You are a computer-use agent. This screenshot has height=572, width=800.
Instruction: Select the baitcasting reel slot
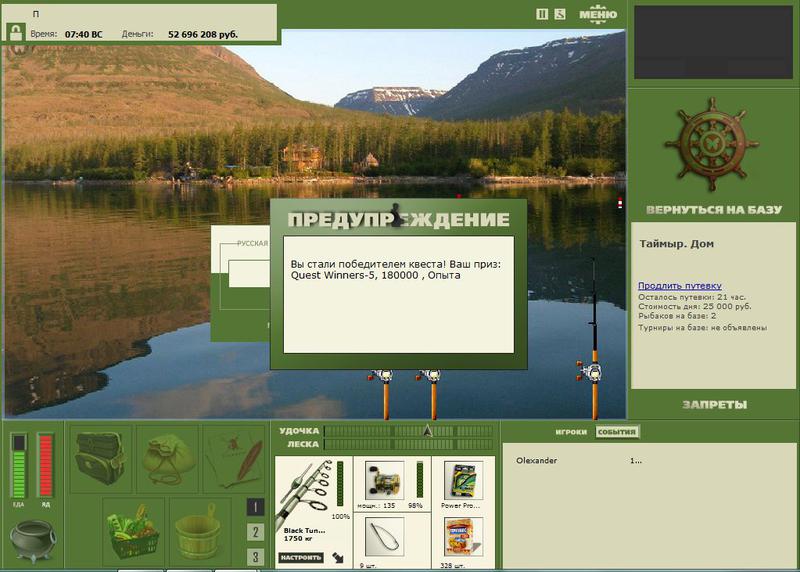click(384, 480)
